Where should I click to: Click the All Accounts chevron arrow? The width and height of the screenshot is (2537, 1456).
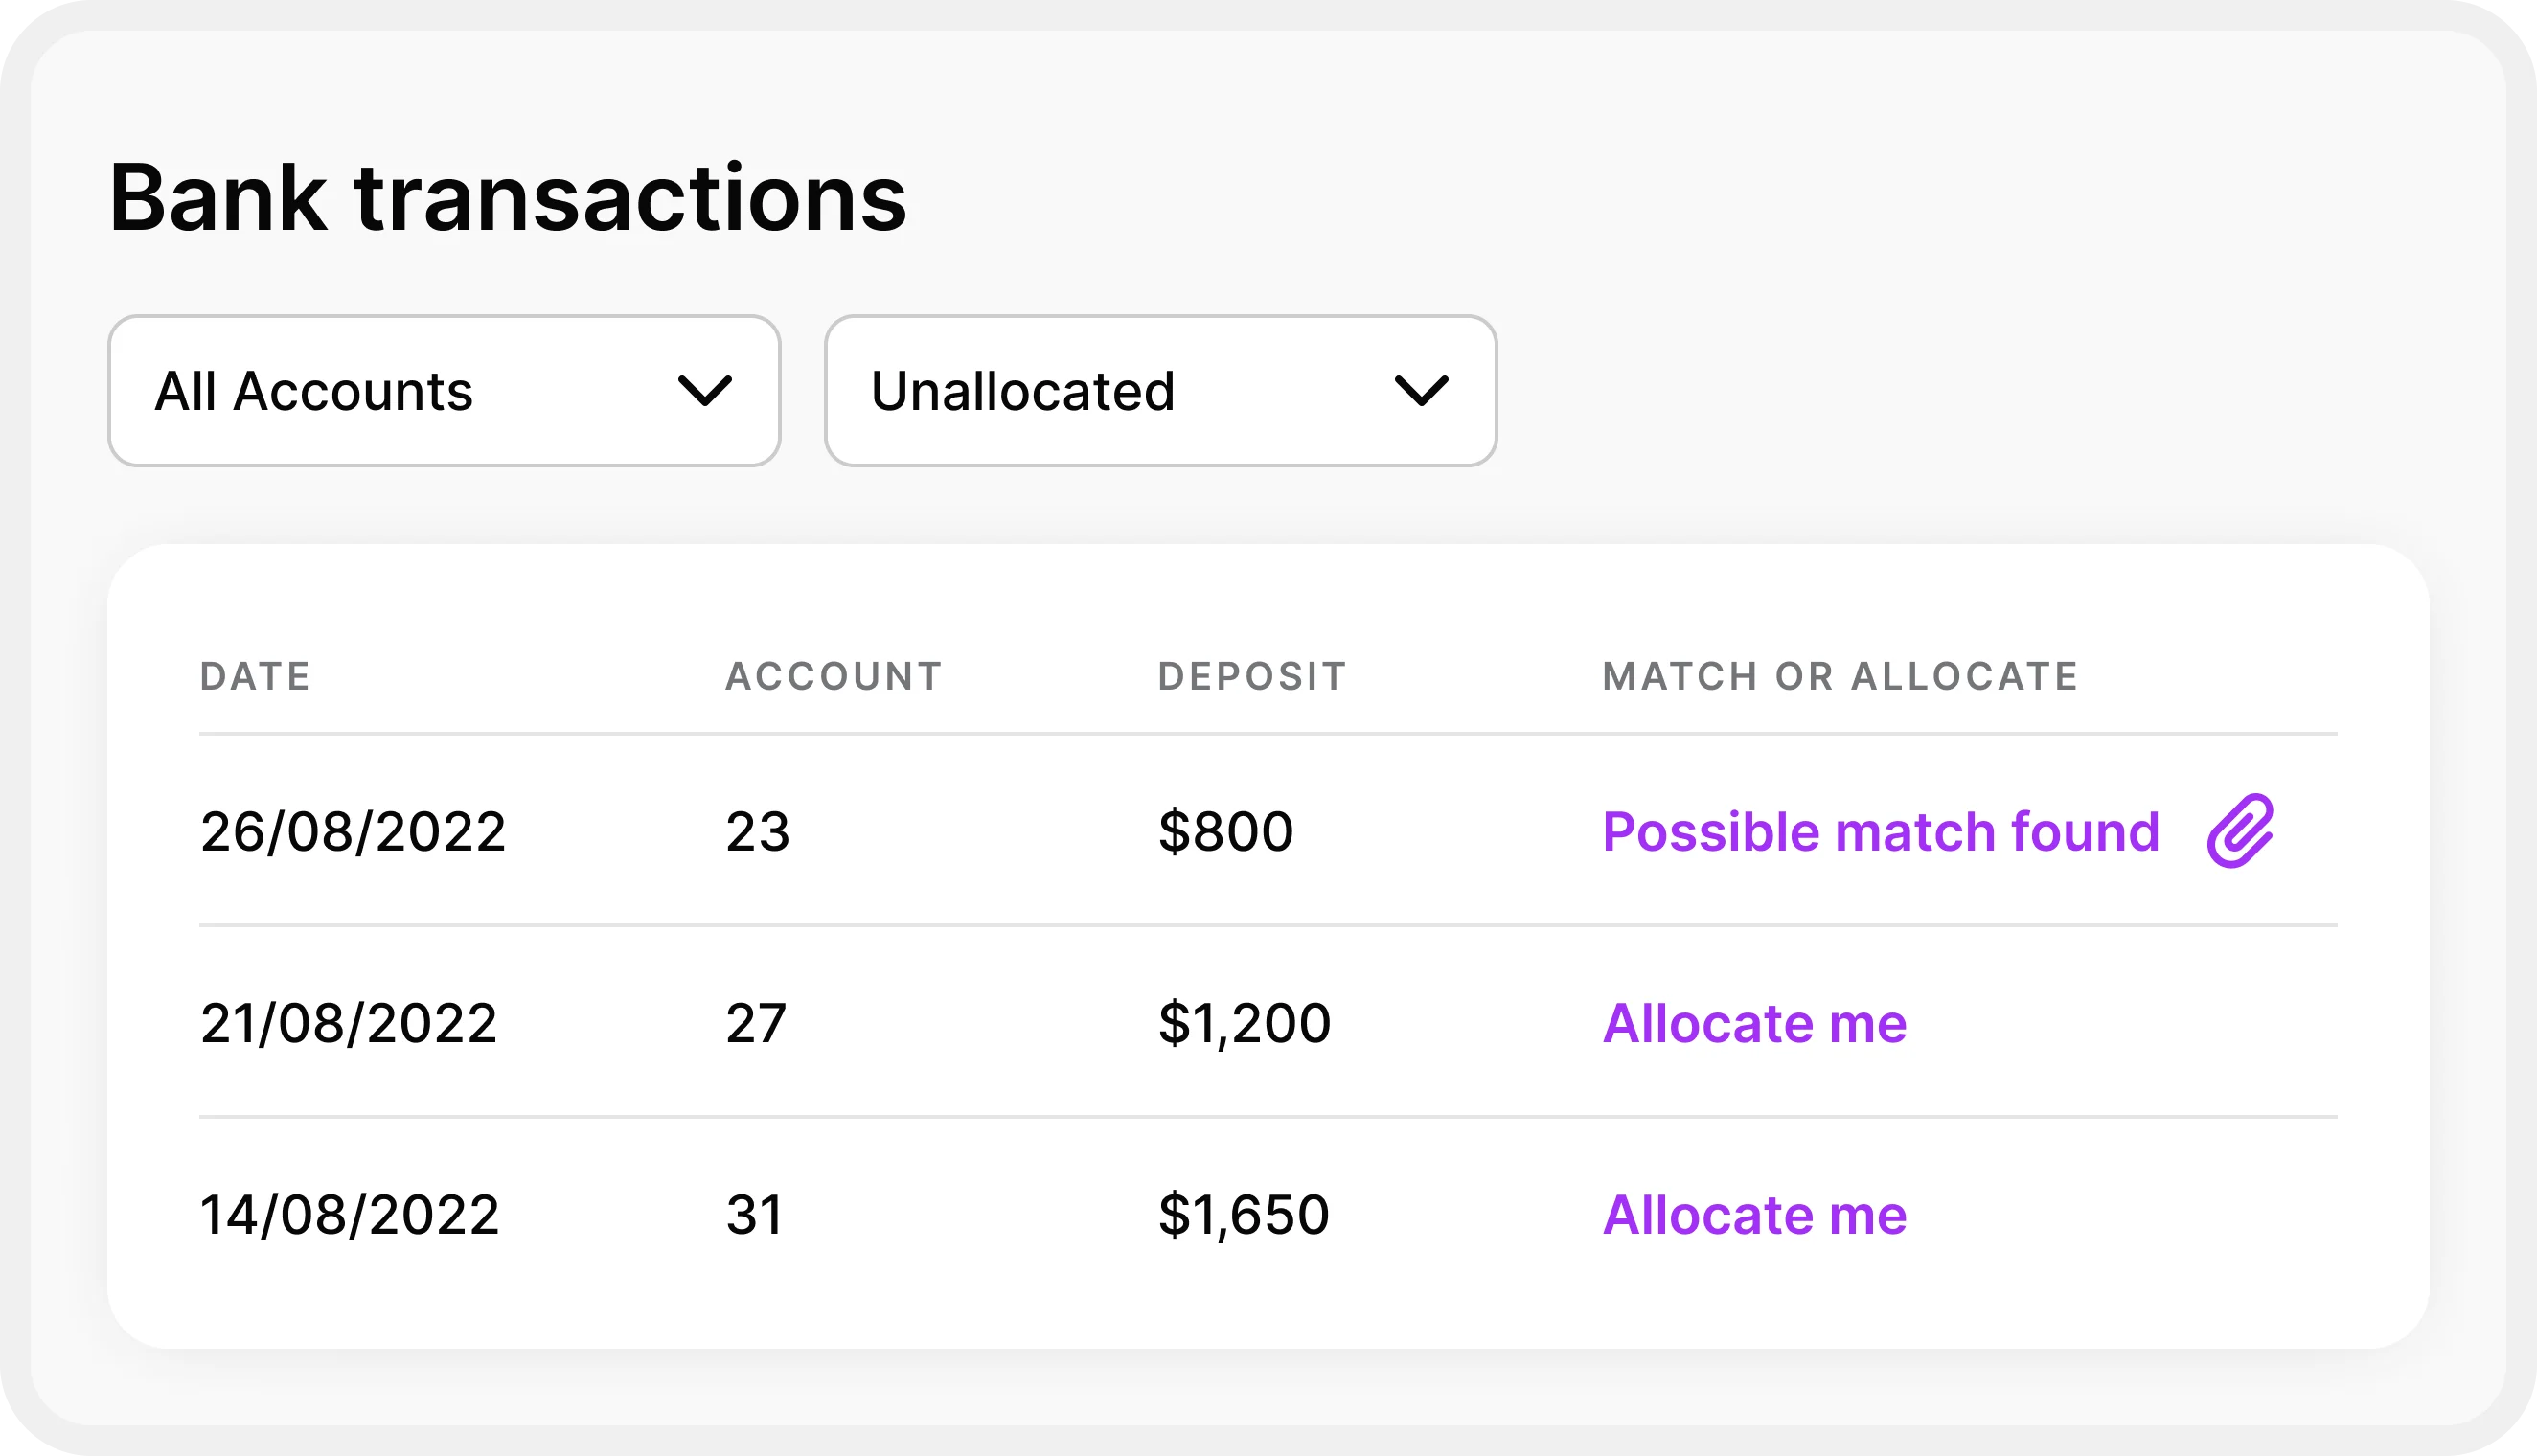[704, 391]
